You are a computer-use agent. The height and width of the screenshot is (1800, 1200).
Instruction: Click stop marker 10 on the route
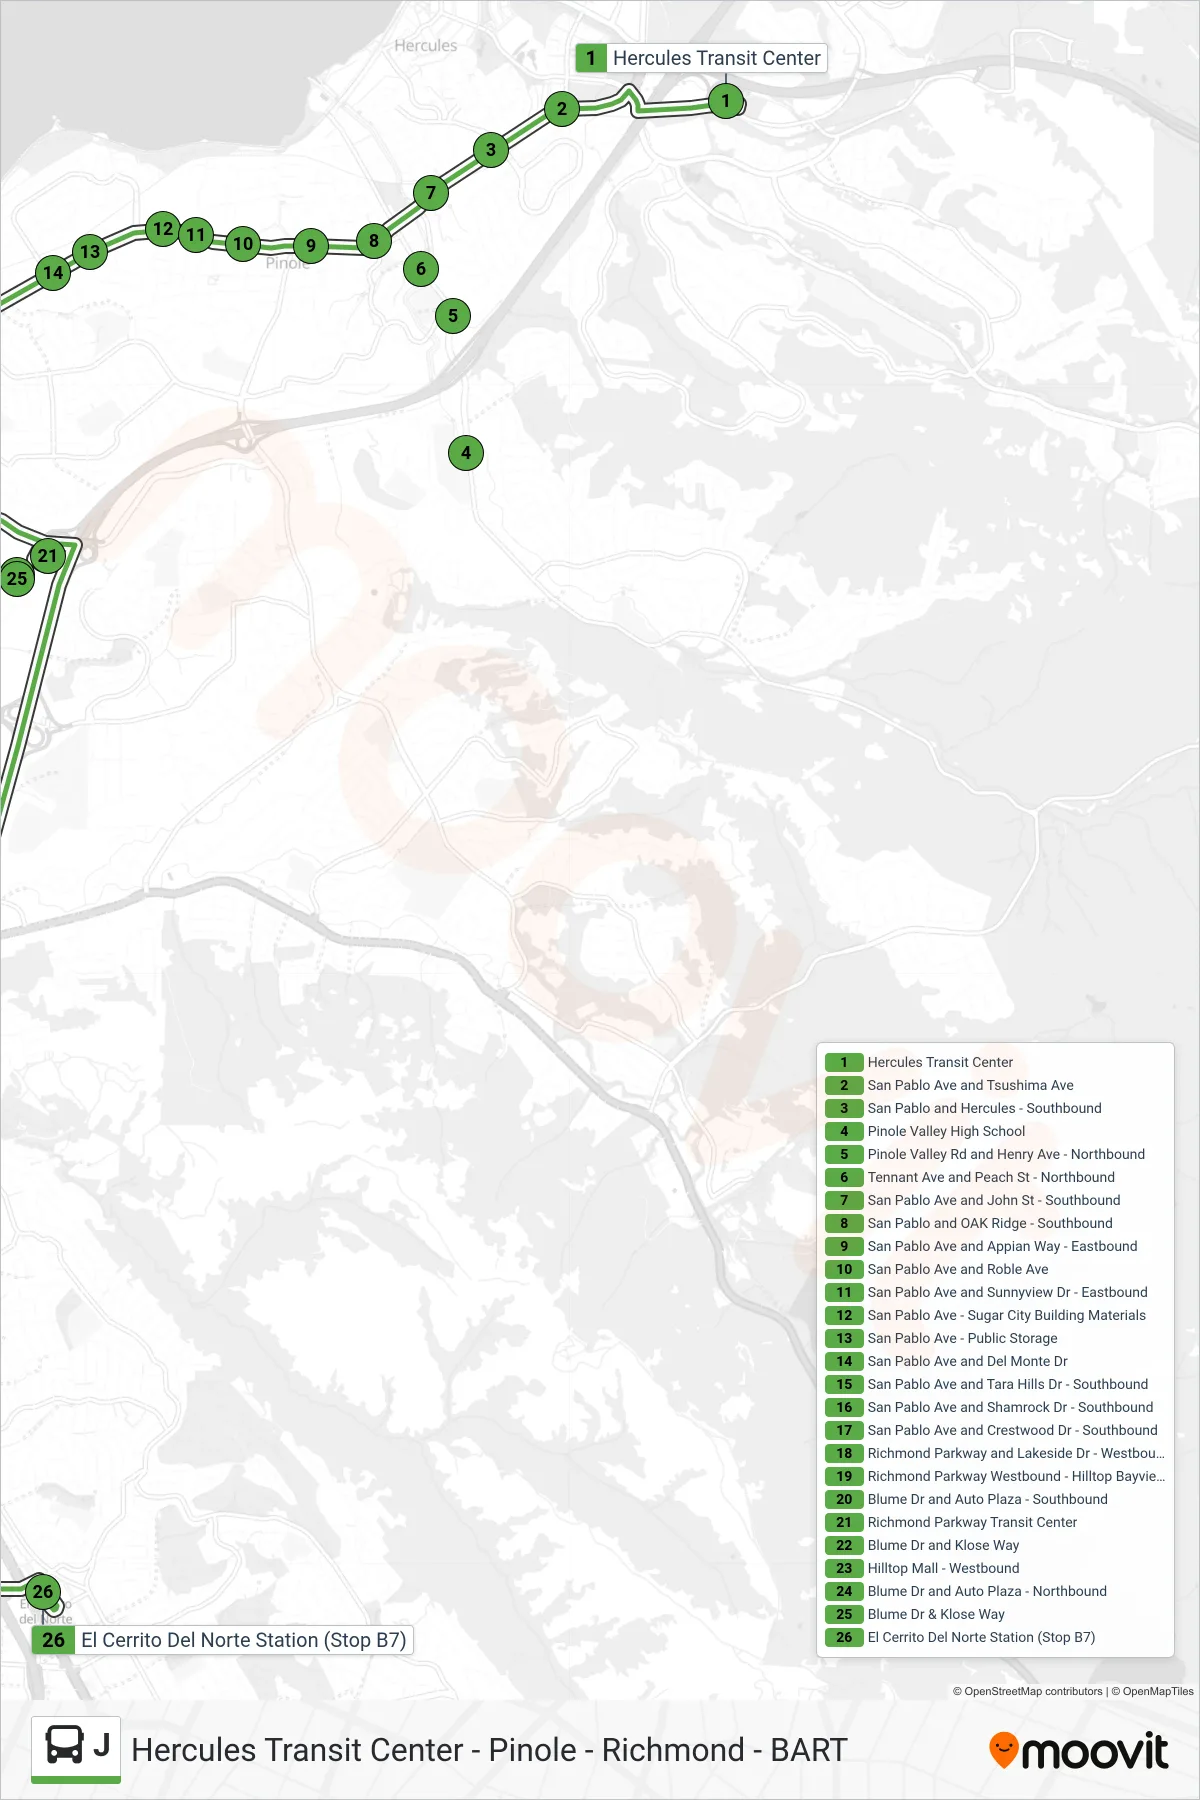pyautogui.click(x=243, y=243)
